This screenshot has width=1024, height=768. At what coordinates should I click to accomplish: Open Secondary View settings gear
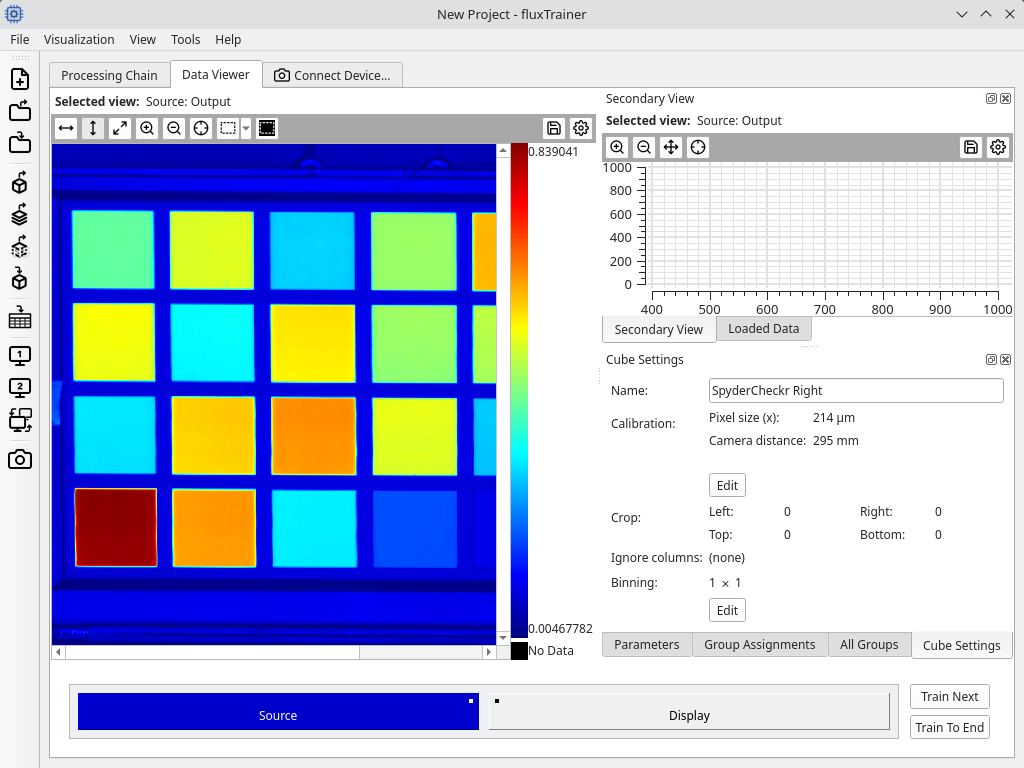click(998, 147)
